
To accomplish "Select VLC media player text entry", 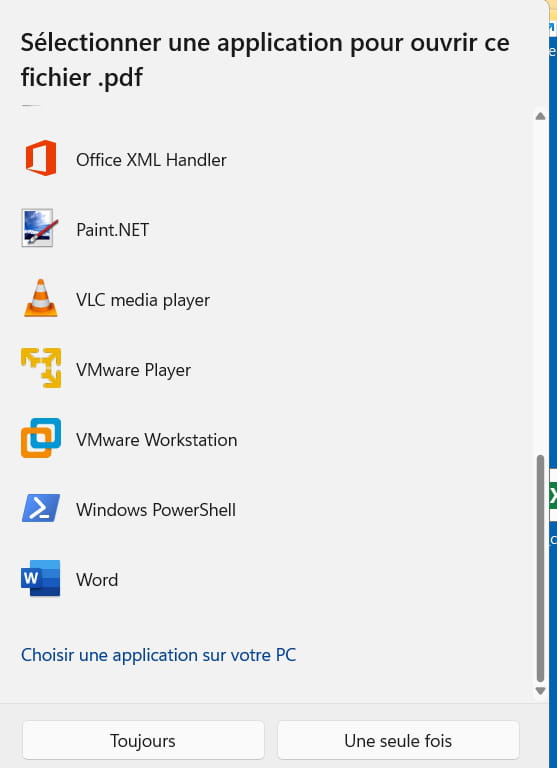I will click(143, 300).
